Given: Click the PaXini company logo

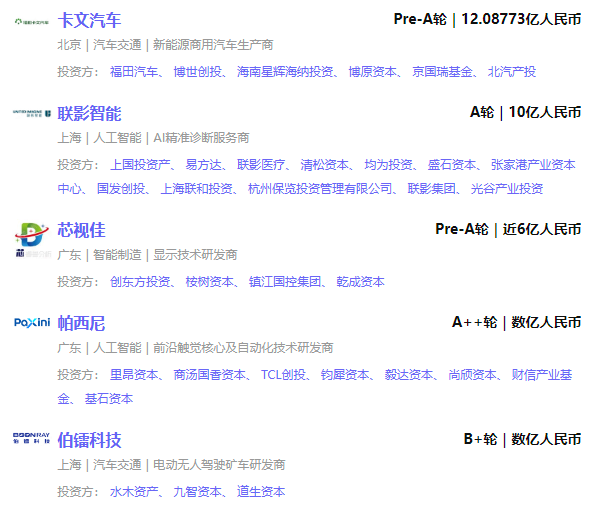Looking at the screenshot, I should coord(32,322).
